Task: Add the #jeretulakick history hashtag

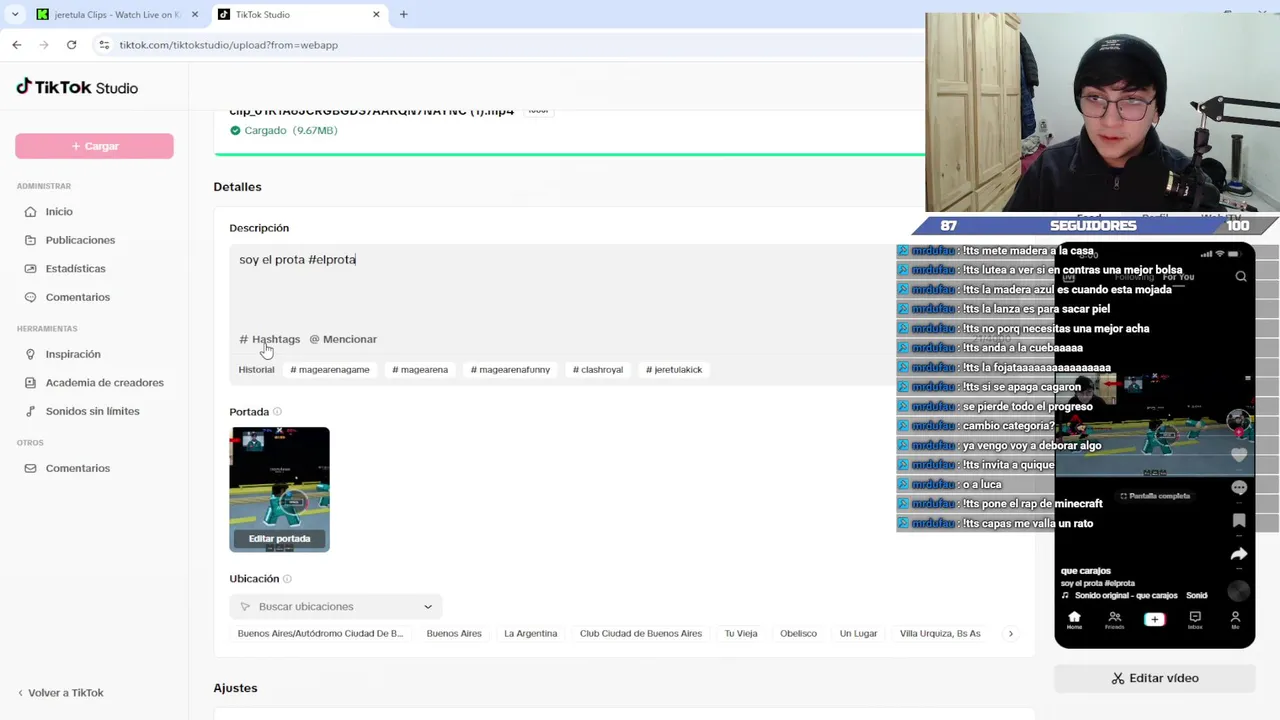Action: tap(674, 370)
